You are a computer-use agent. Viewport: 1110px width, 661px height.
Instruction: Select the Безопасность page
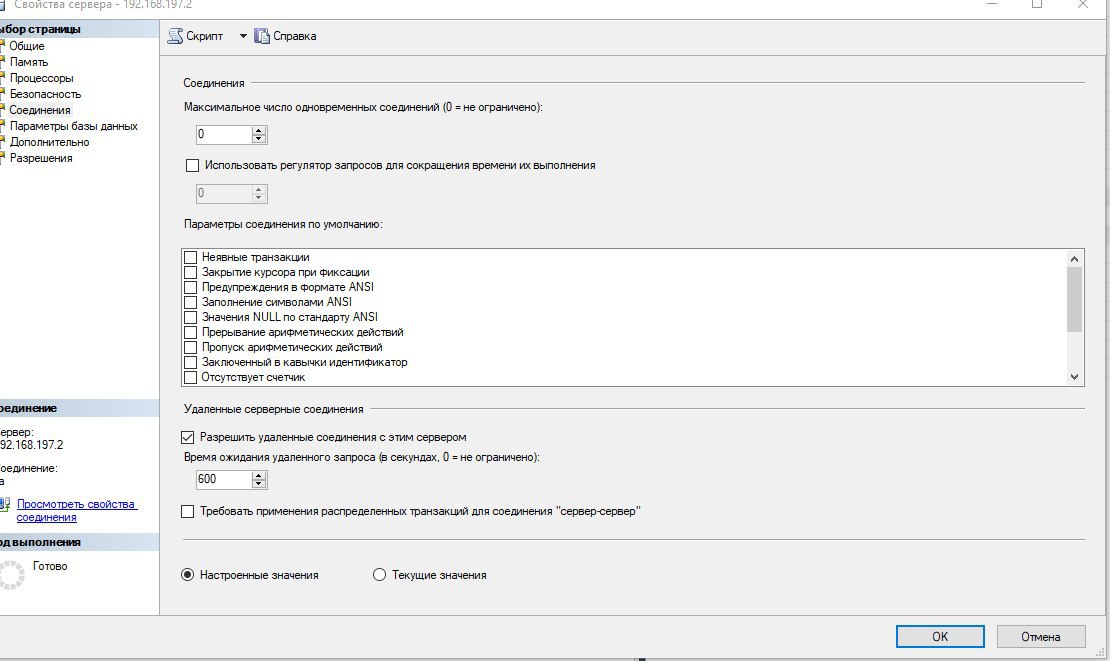pos(45,94)
